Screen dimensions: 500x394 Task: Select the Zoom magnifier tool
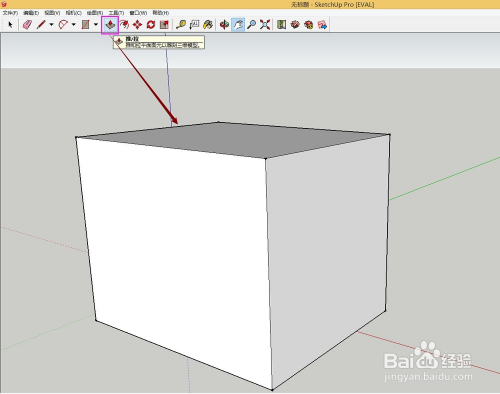(252, 25)
